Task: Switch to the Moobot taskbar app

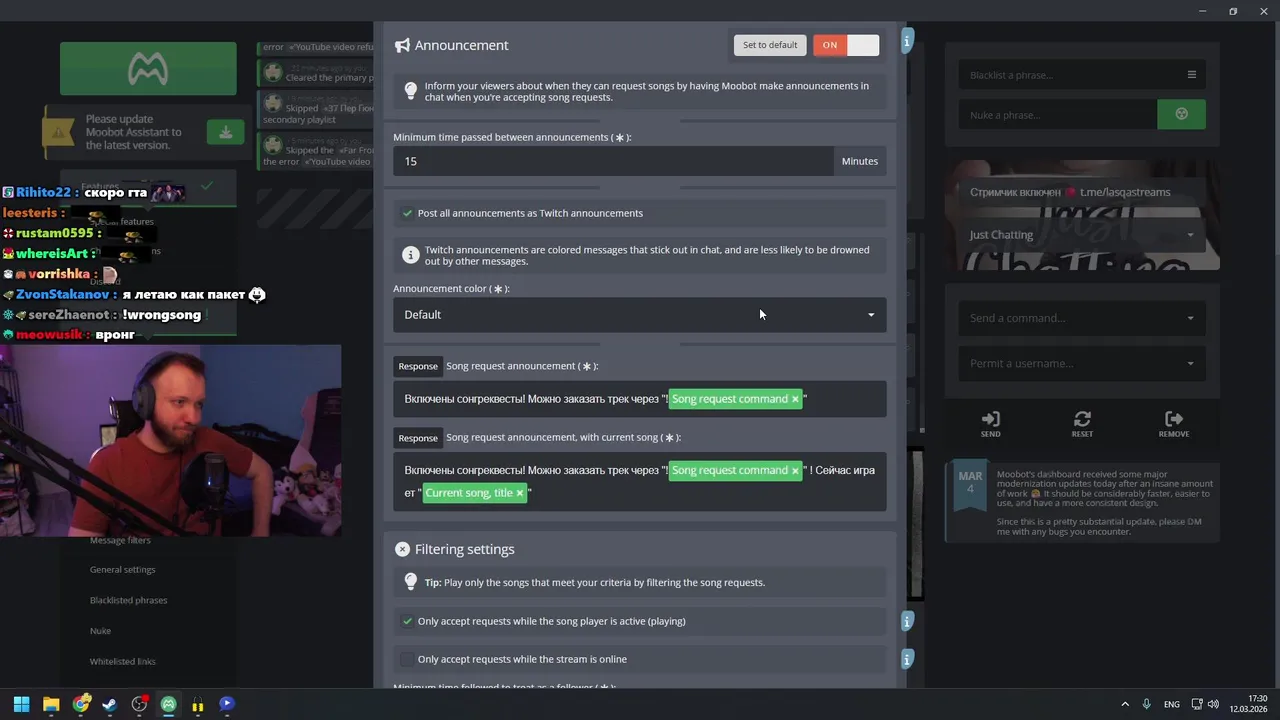Action: click(x=168, y=704)
